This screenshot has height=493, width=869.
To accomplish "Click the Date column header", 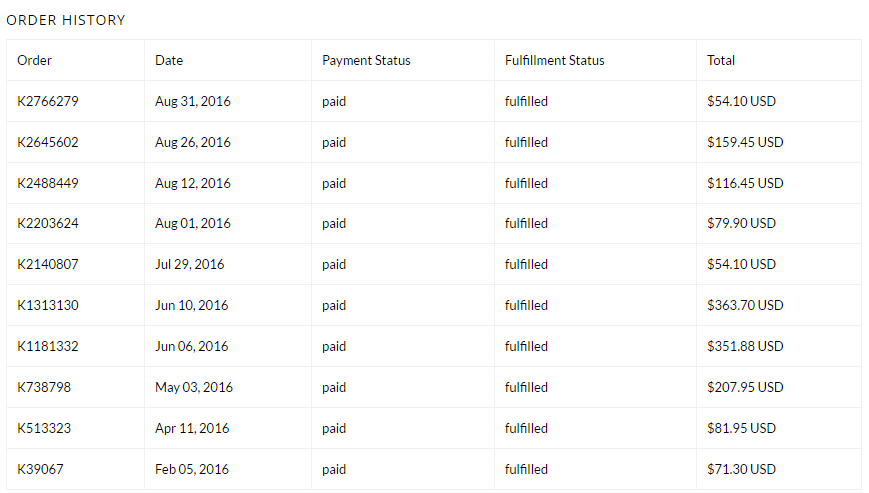I will (169, 60).
